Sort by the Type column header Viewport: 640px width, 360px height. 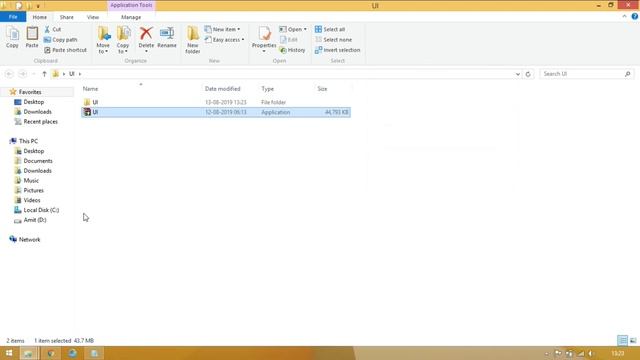pos(267,89)
